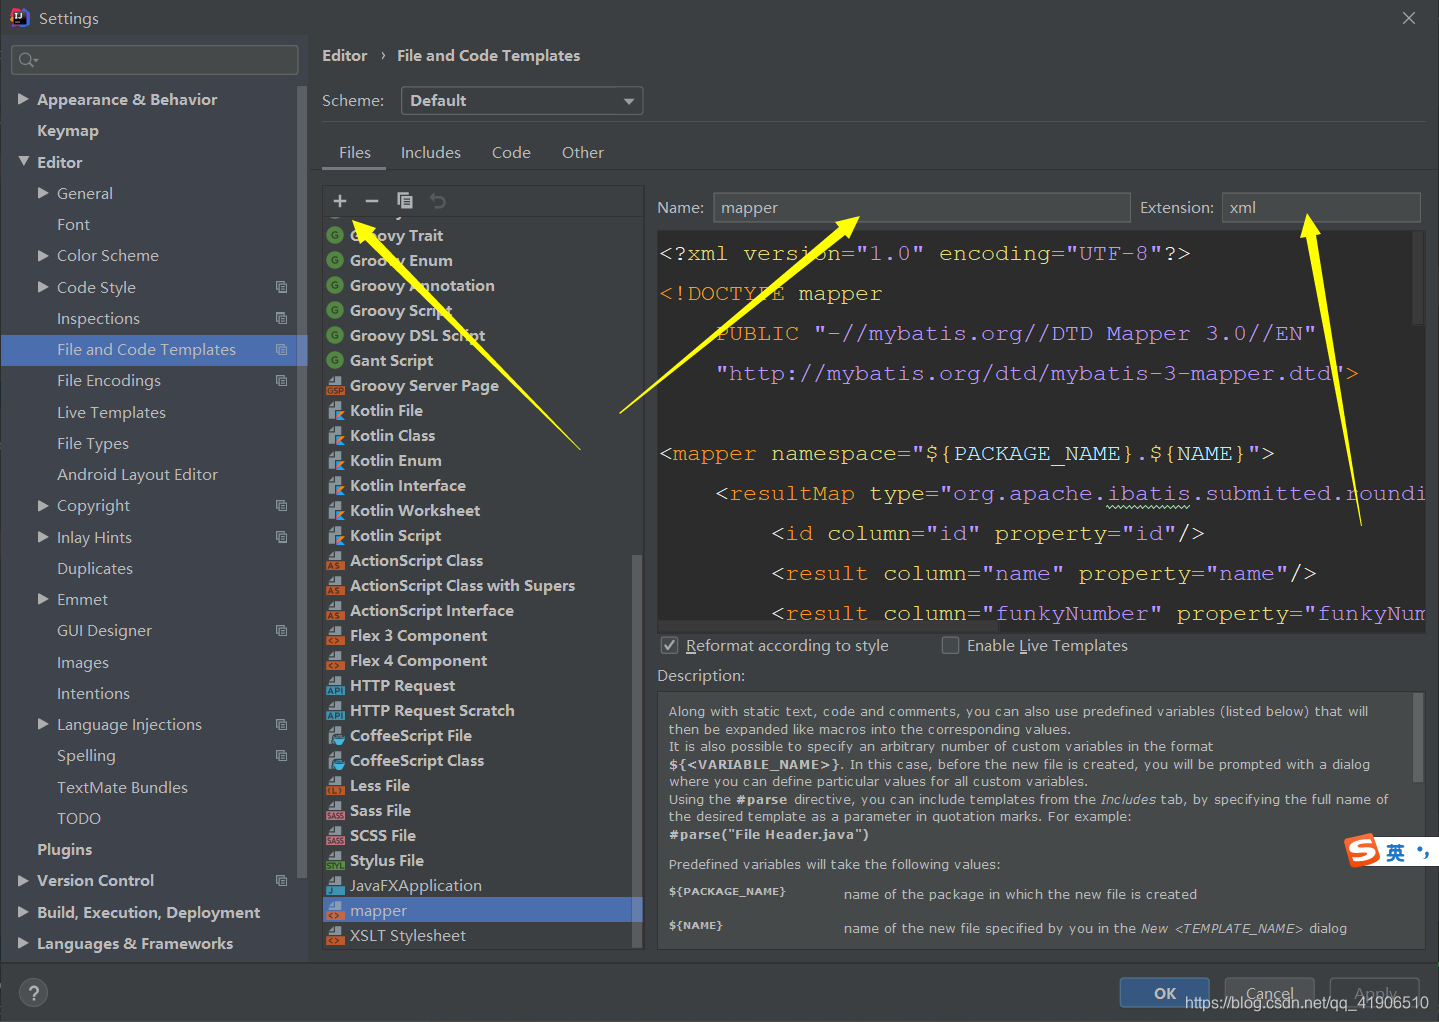1439x1022 pixels.
Task: Click the Copy Template icon
Action: tap(405, 201)
